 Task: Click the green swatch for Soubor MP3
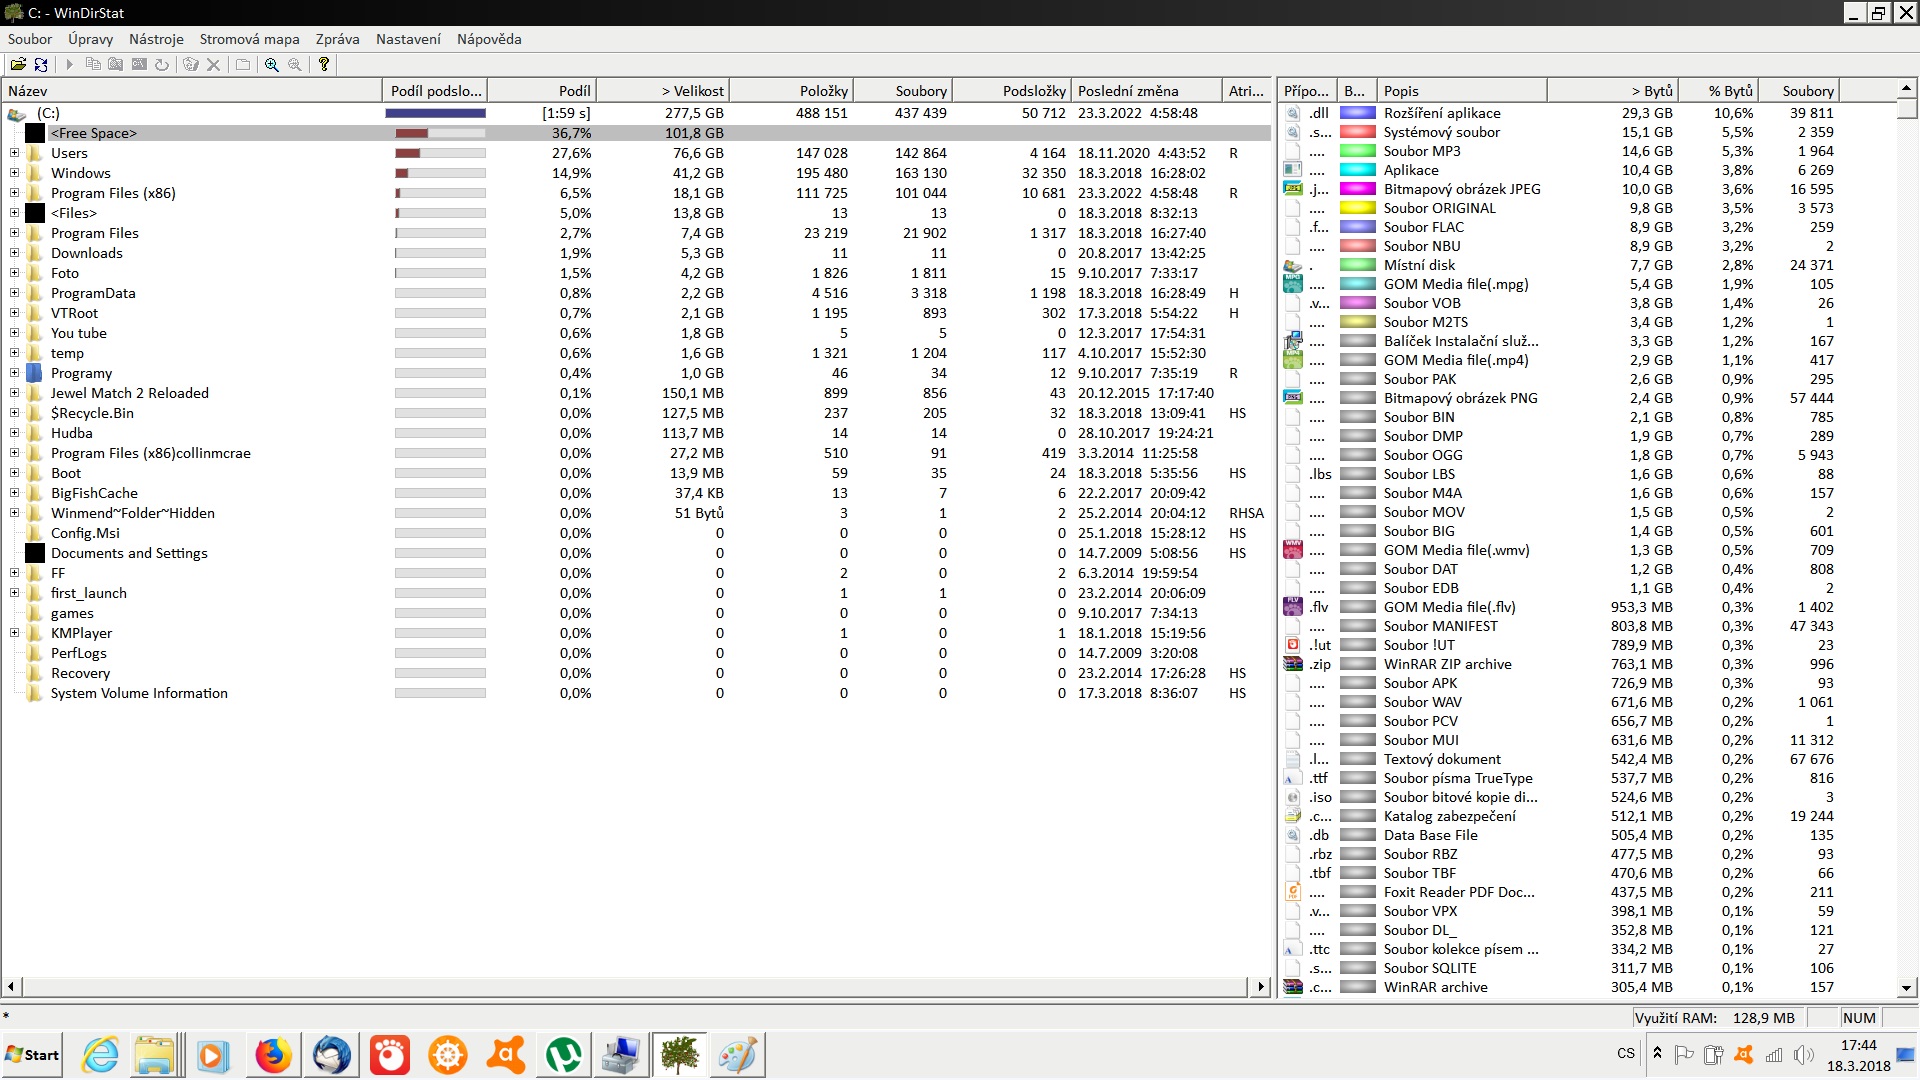tap(1357, 151)
